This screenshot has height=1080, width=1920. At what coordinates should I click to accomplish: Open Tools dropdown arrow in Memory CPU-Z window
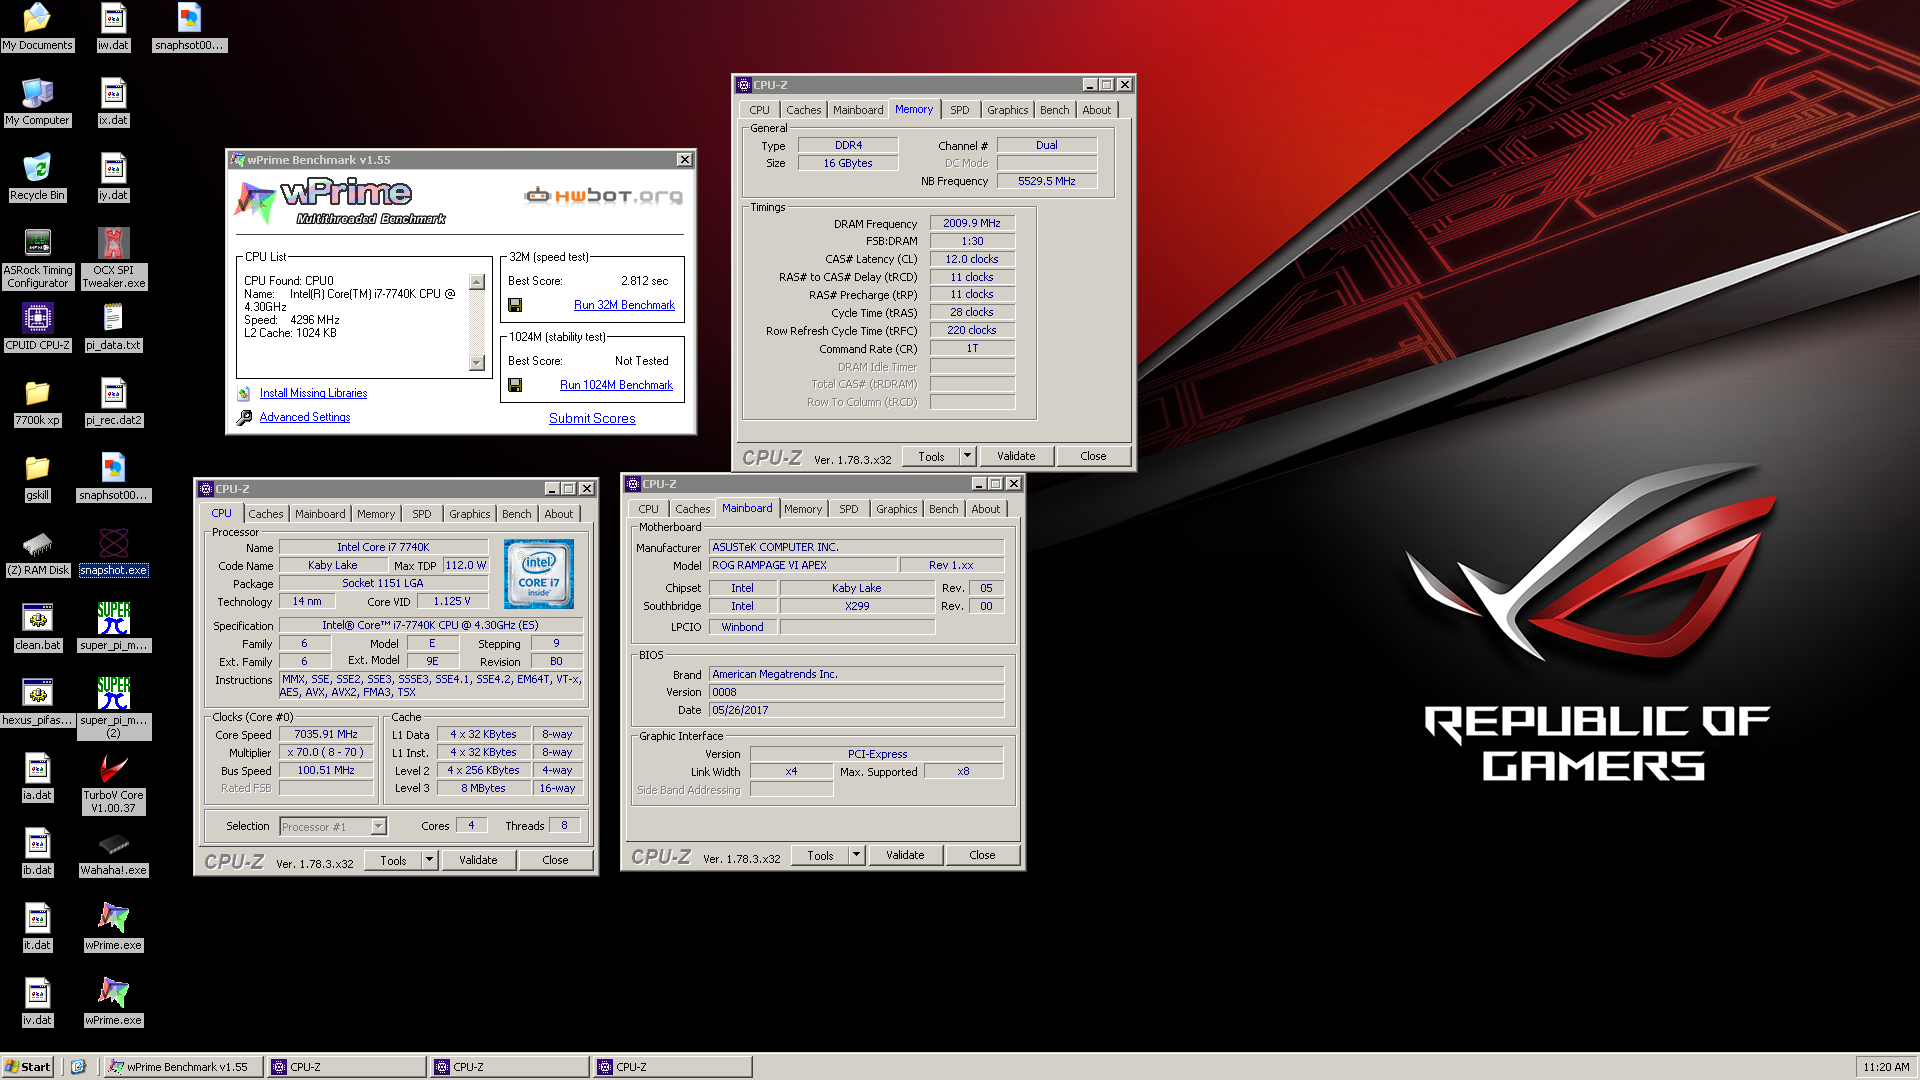coord(967,456)
